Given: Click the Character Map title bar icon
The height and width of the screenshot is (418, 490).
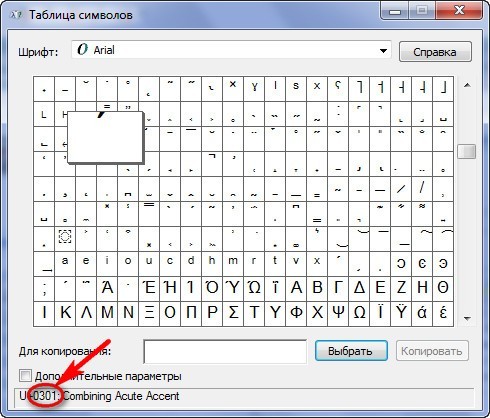Looking at the screenshot, I should pos(16,15).
